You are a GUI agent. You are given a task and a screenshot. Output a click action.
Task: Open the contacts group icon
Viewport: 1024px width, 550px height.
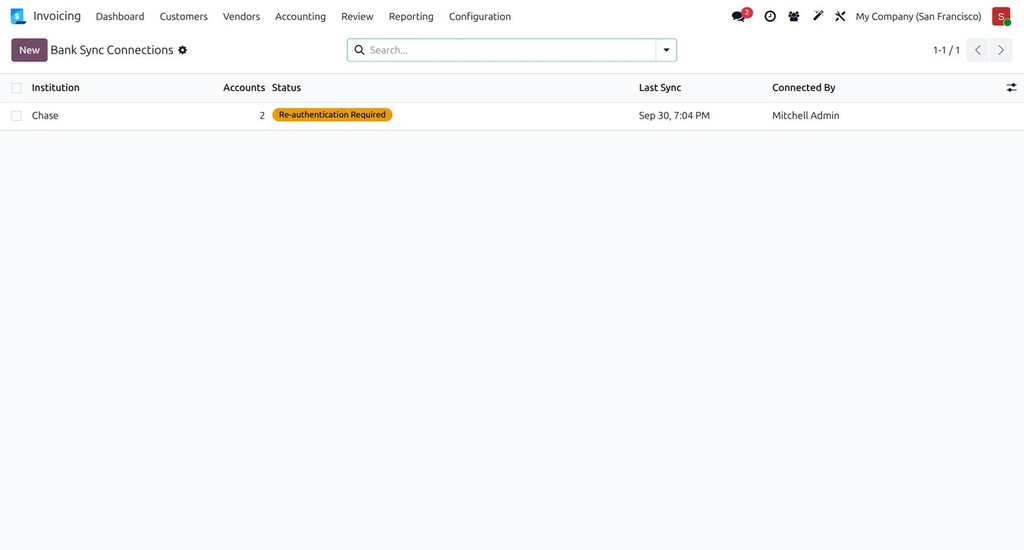(x=793, y=16)
